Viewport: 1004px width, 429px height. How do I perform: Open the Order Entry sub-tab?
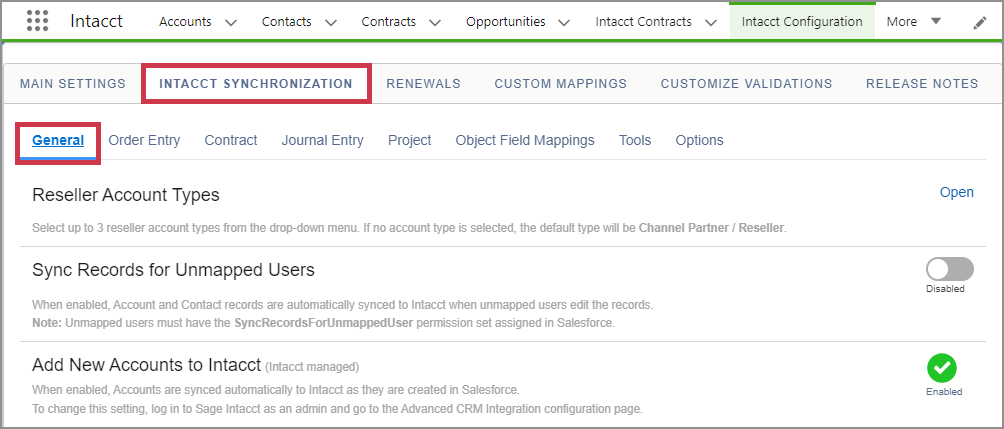coord(144,141)
